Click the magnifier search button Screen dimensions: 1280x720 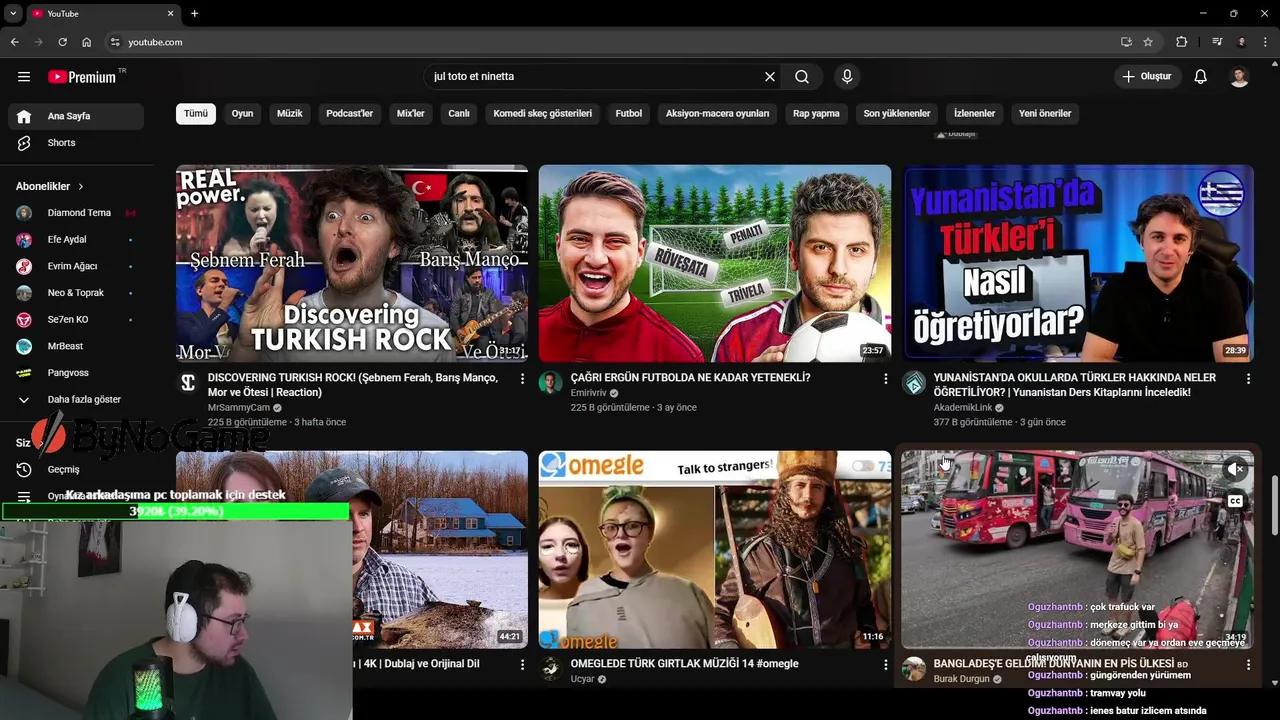point(802,77)
